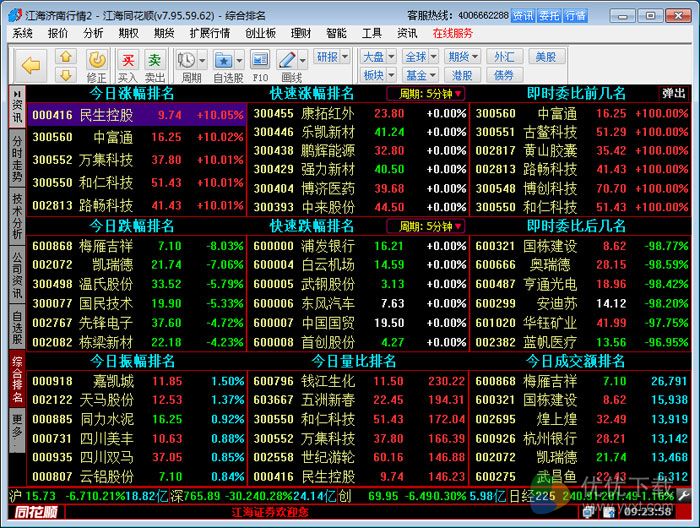Click the 委托 button in title bar
The height and width of the screenshot is (528, 700).
[x=549, y=16]
